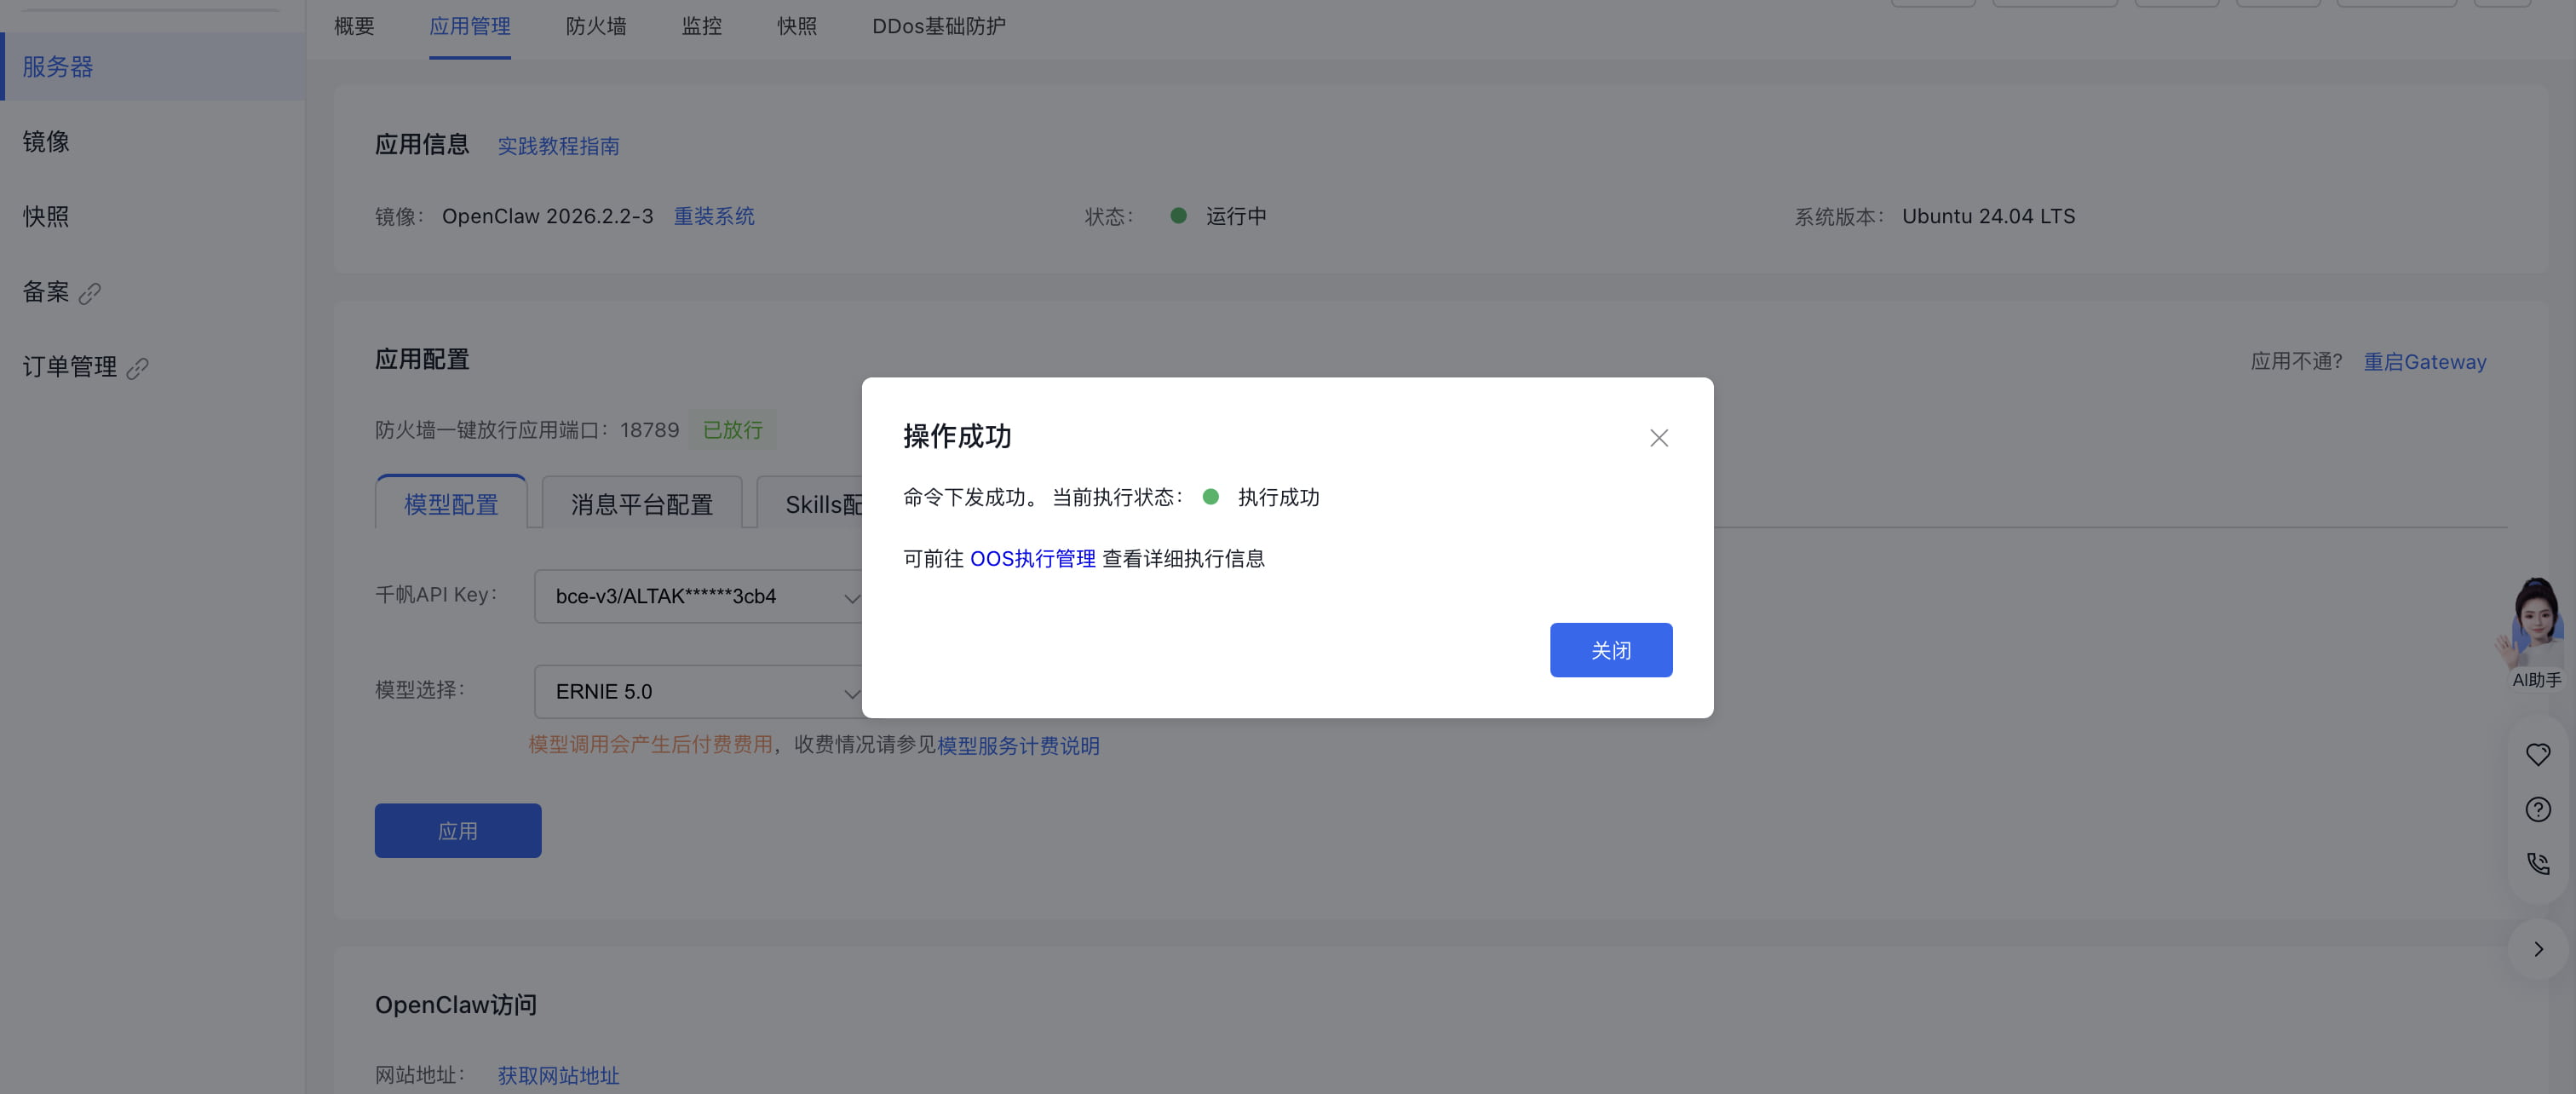This screenshot has width=2576, height=1094.
Task: Click the 关闭 button in the dialog
Action: [1610, 650]
